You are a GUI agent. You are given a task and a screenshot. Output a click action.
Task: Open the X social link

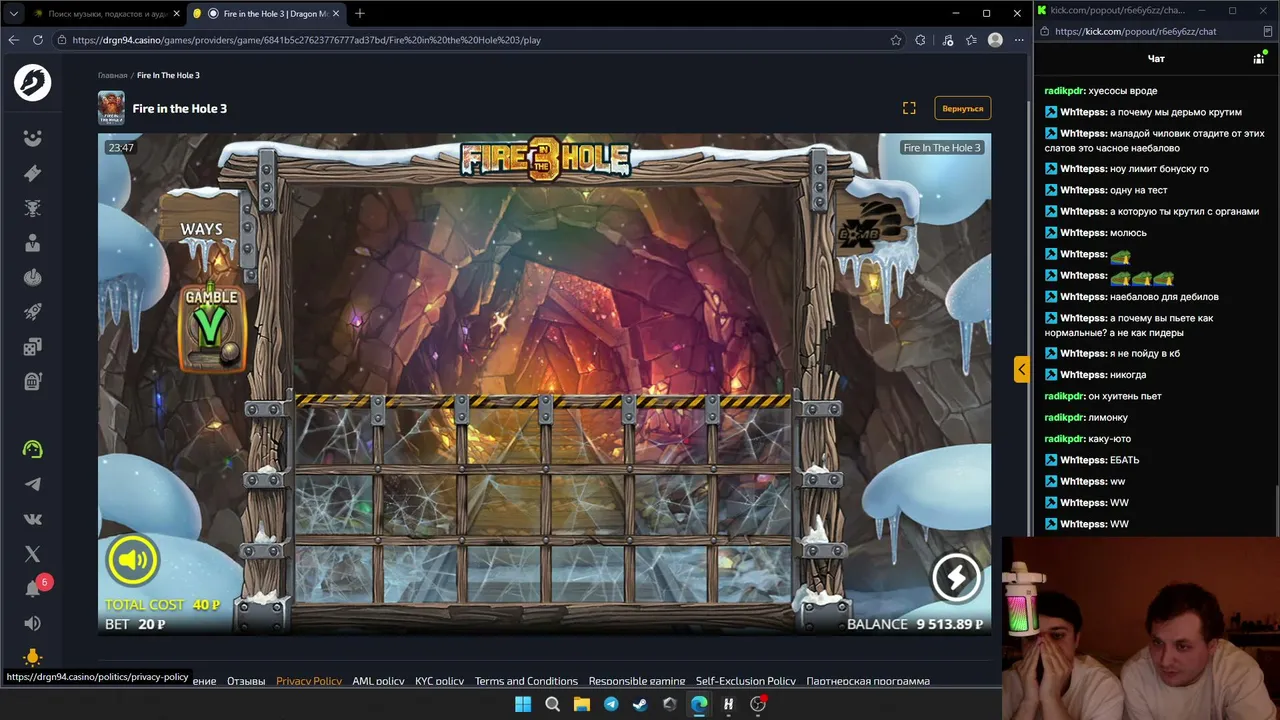click(x=32, y=554)
